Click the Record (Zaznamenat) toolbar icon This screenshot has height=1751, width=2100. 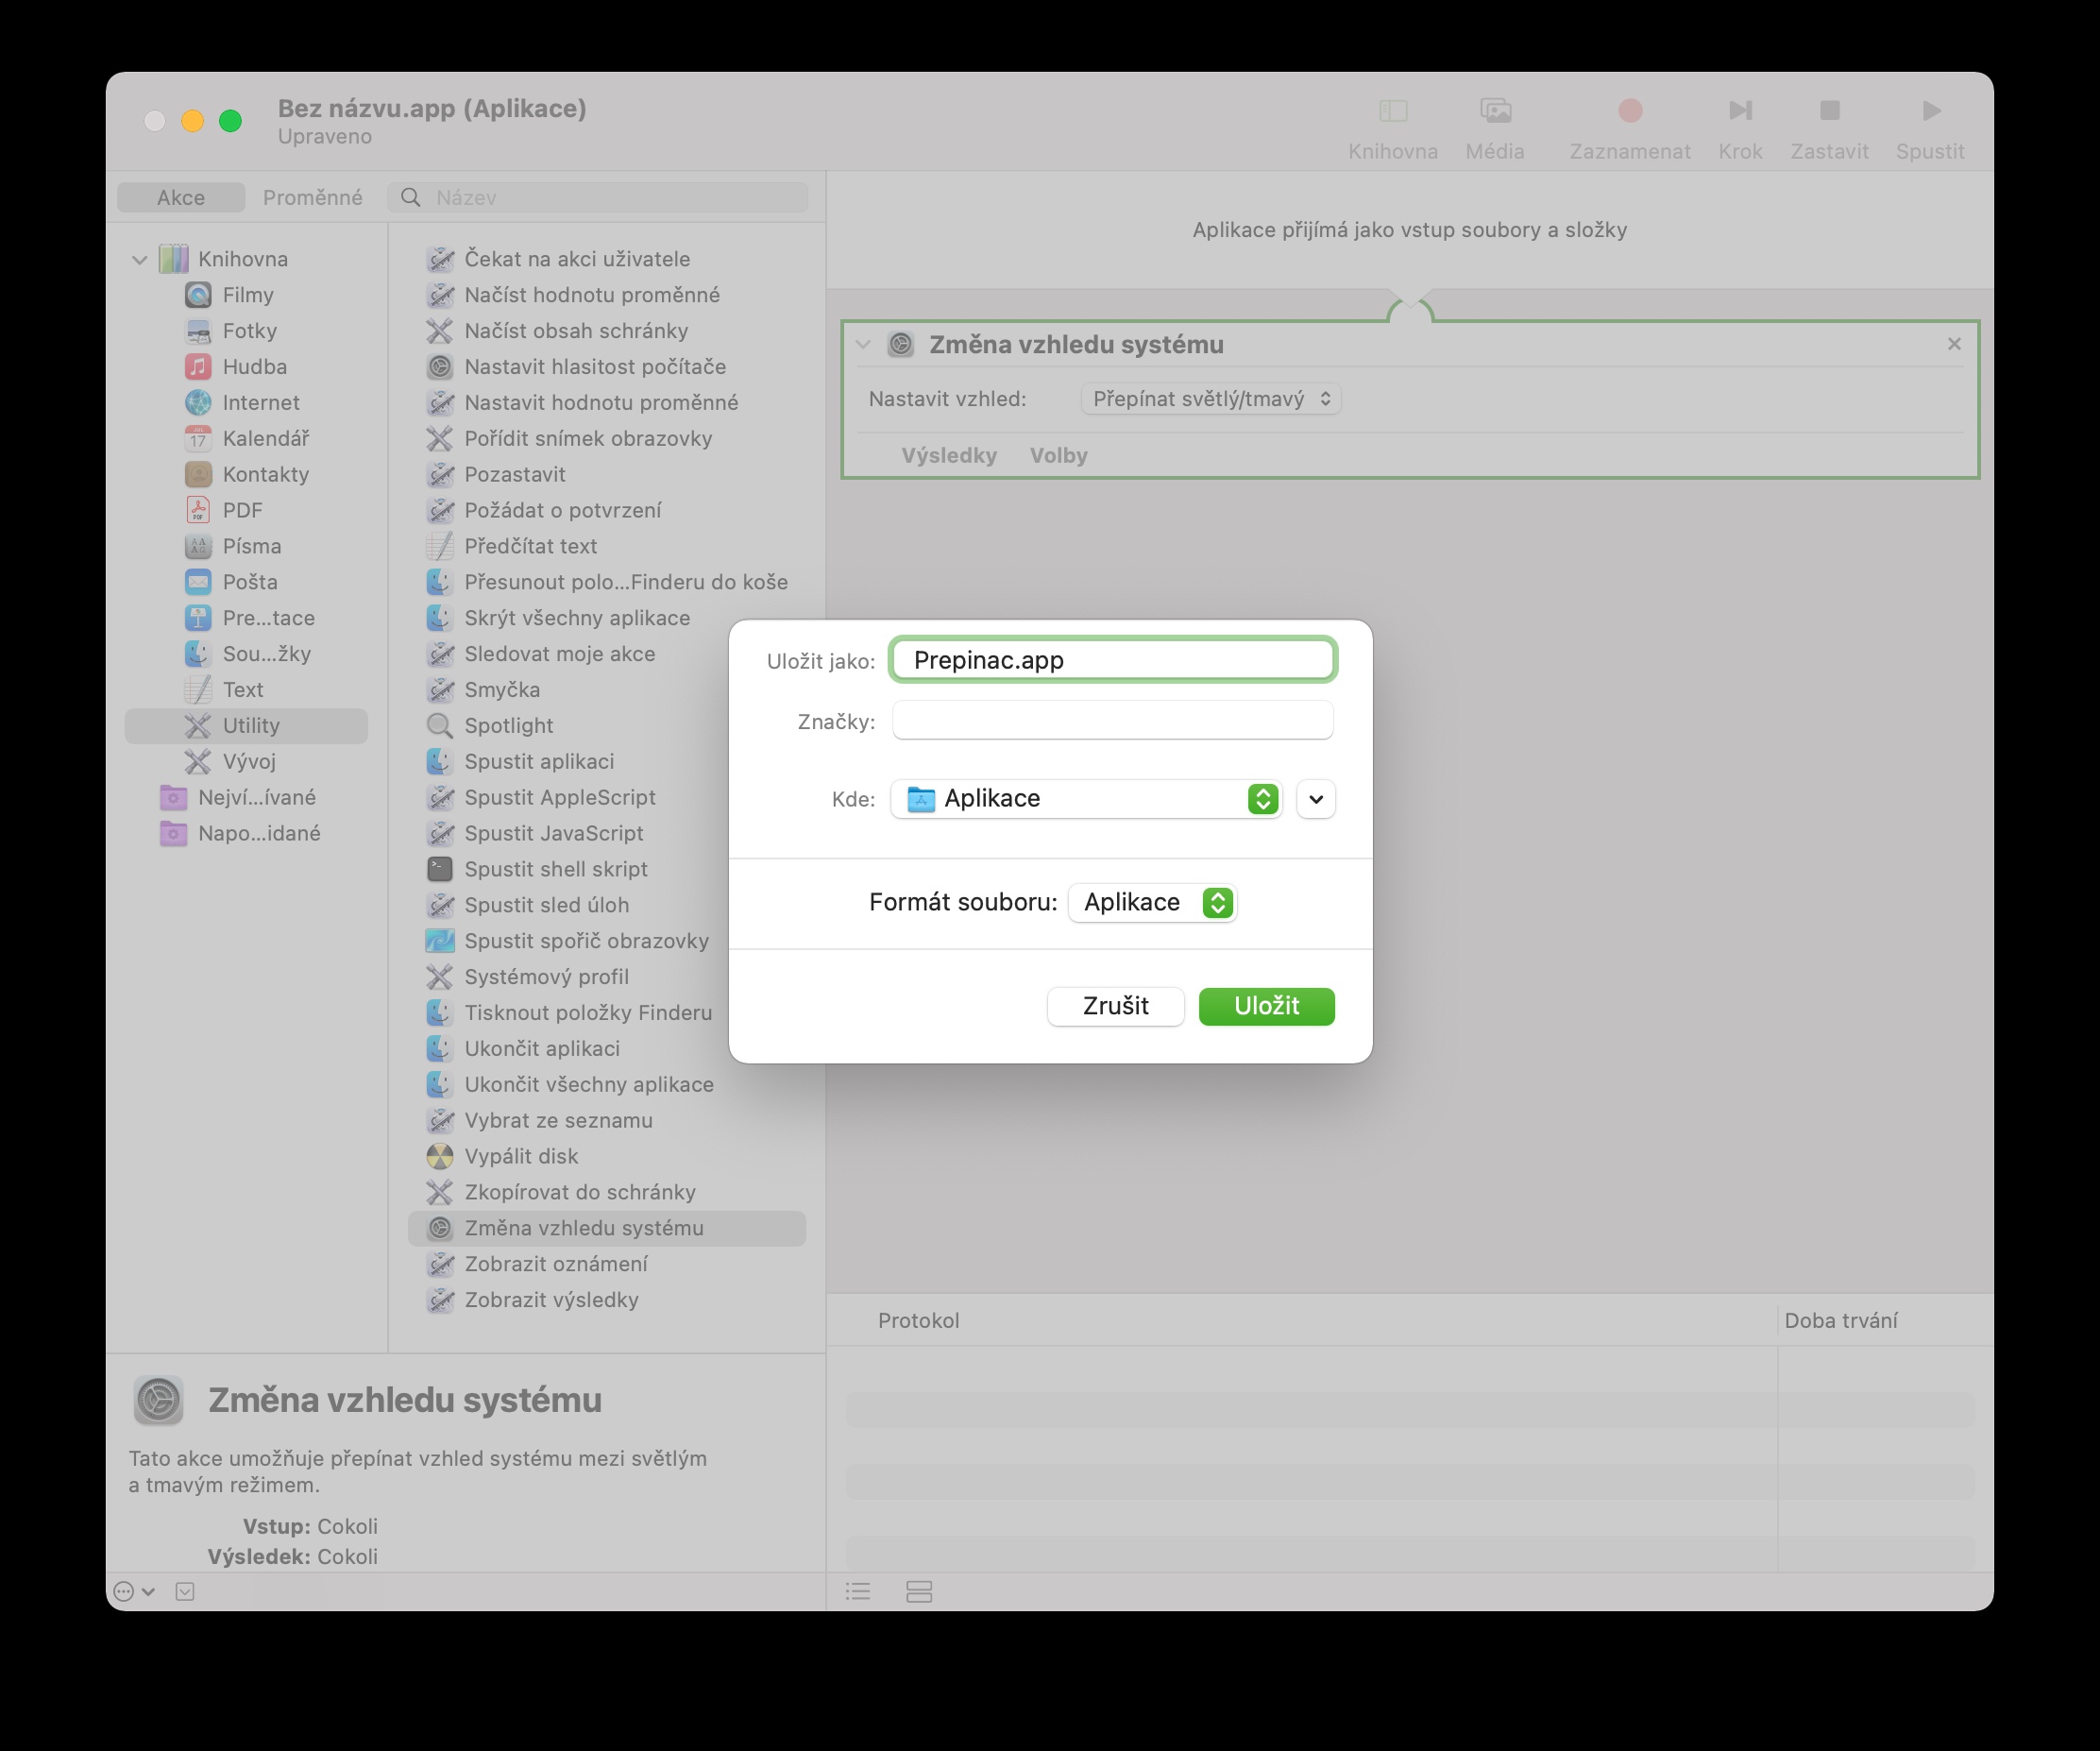(x=1629, y=111)
